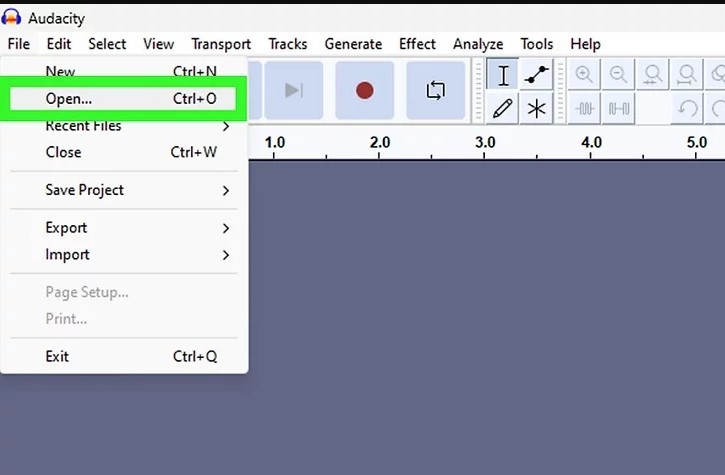Click Trim audio outside selection icon
725x475 pixels.
[585, 108]
